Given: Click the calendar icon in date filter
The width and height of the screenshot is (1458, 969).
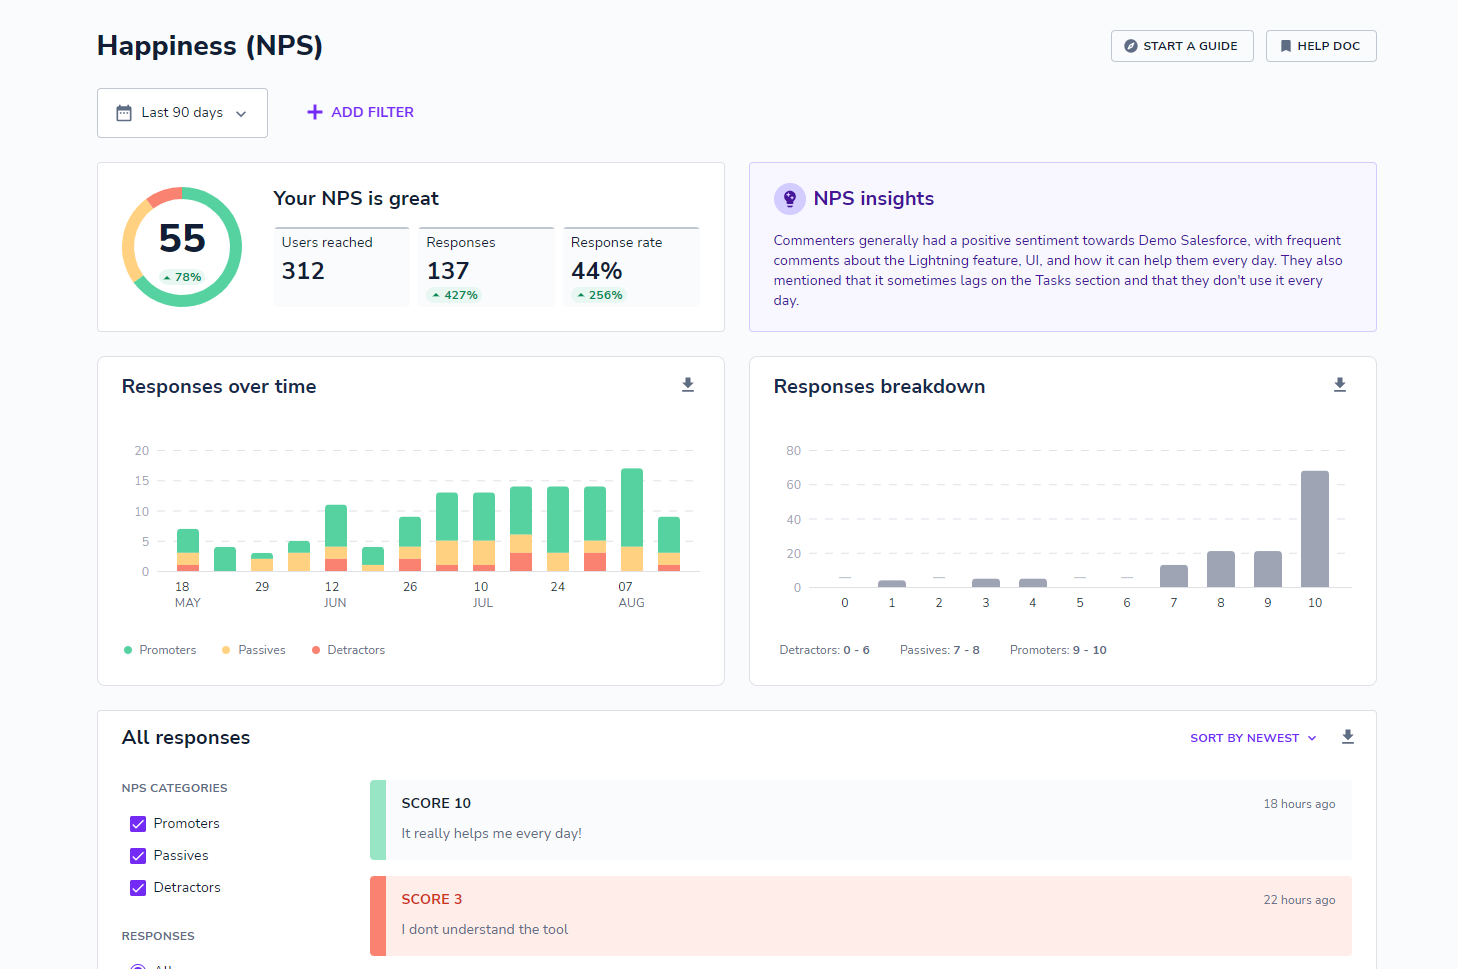Looking at the screenshot, I should [x=124, y=113].
